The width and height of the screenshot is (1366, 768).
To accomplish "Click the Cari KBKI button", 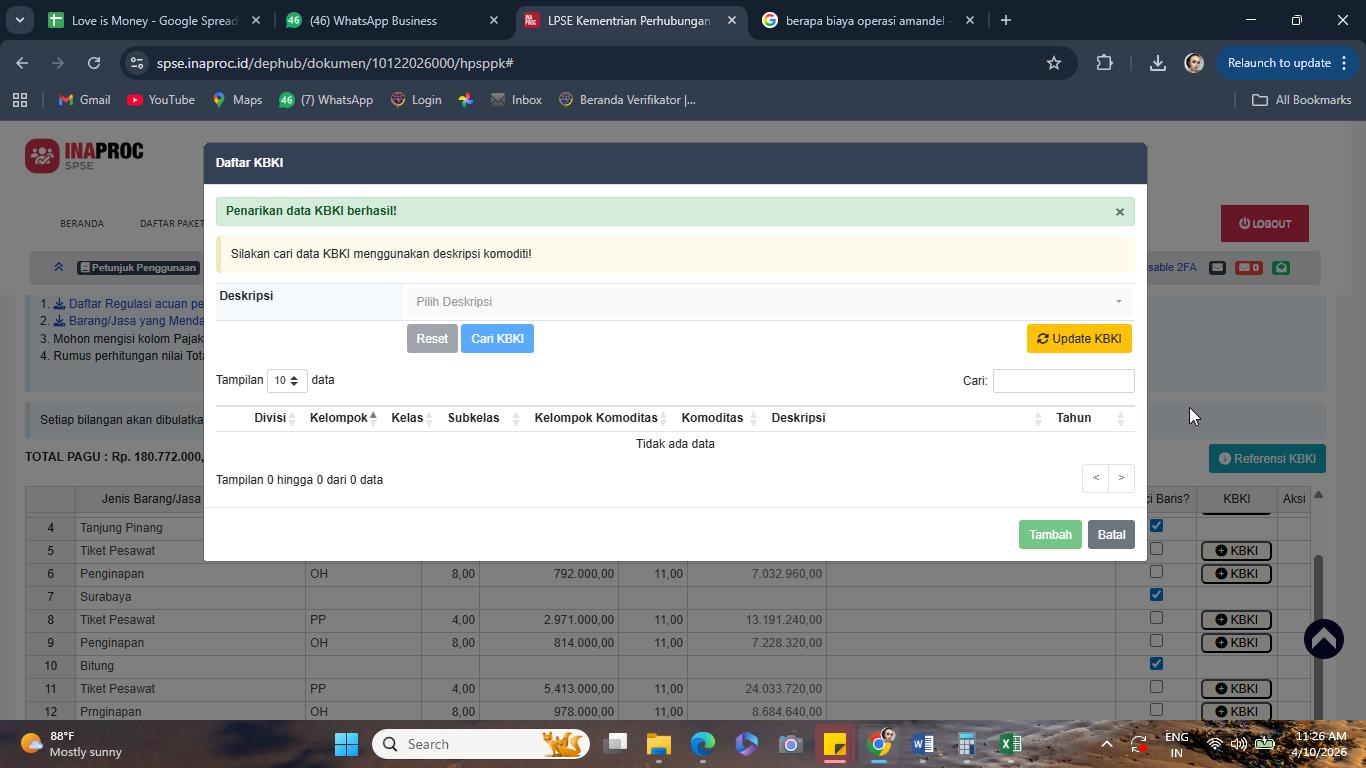I will (x=497, y=339).
